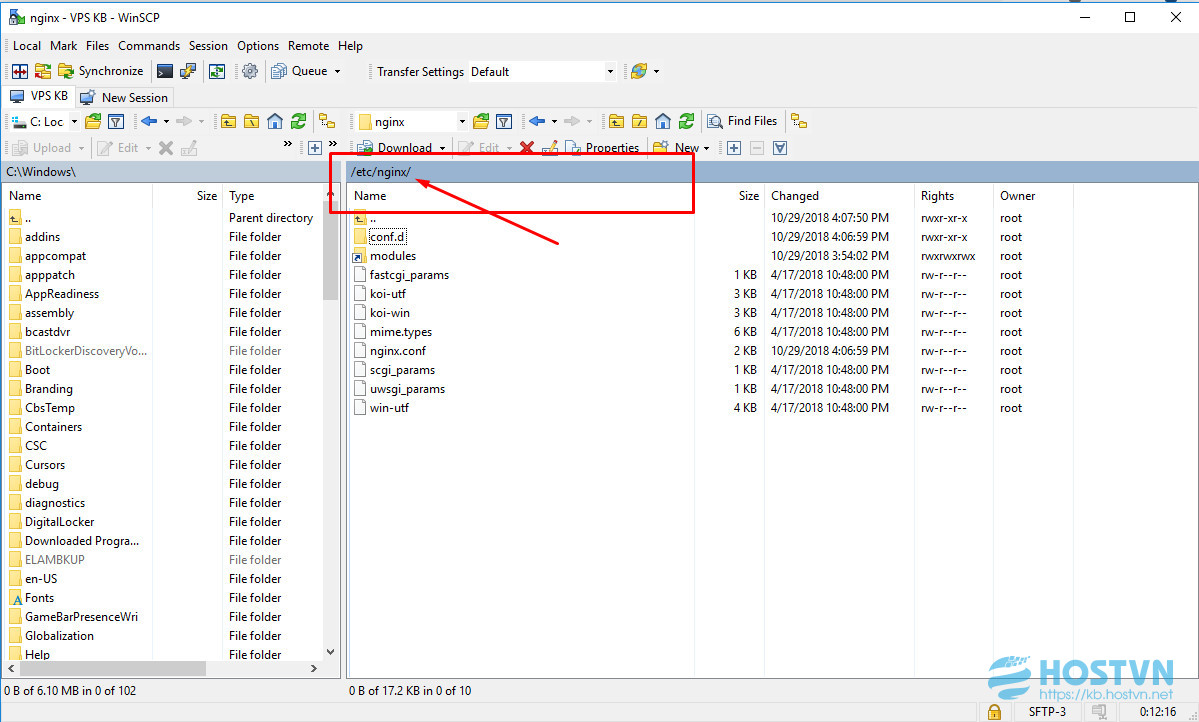Viewport: 1199px width, 722px height.
Task: Click local panel Open Directory icon
Action: click(x=93, y=121)
